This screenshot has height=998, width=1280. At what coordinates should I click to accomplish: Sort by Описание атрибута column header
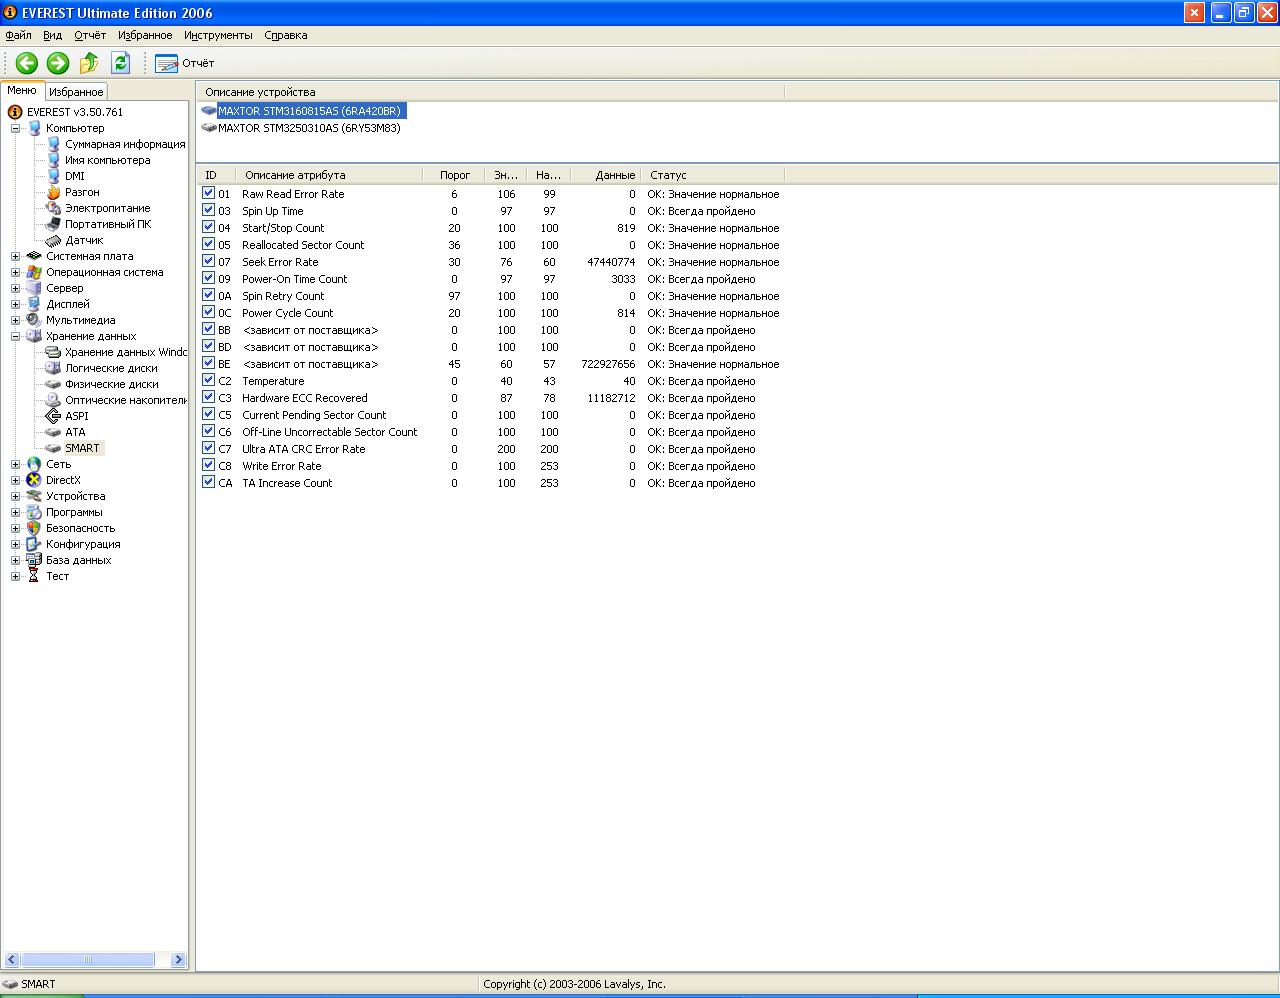click(331, 175)
